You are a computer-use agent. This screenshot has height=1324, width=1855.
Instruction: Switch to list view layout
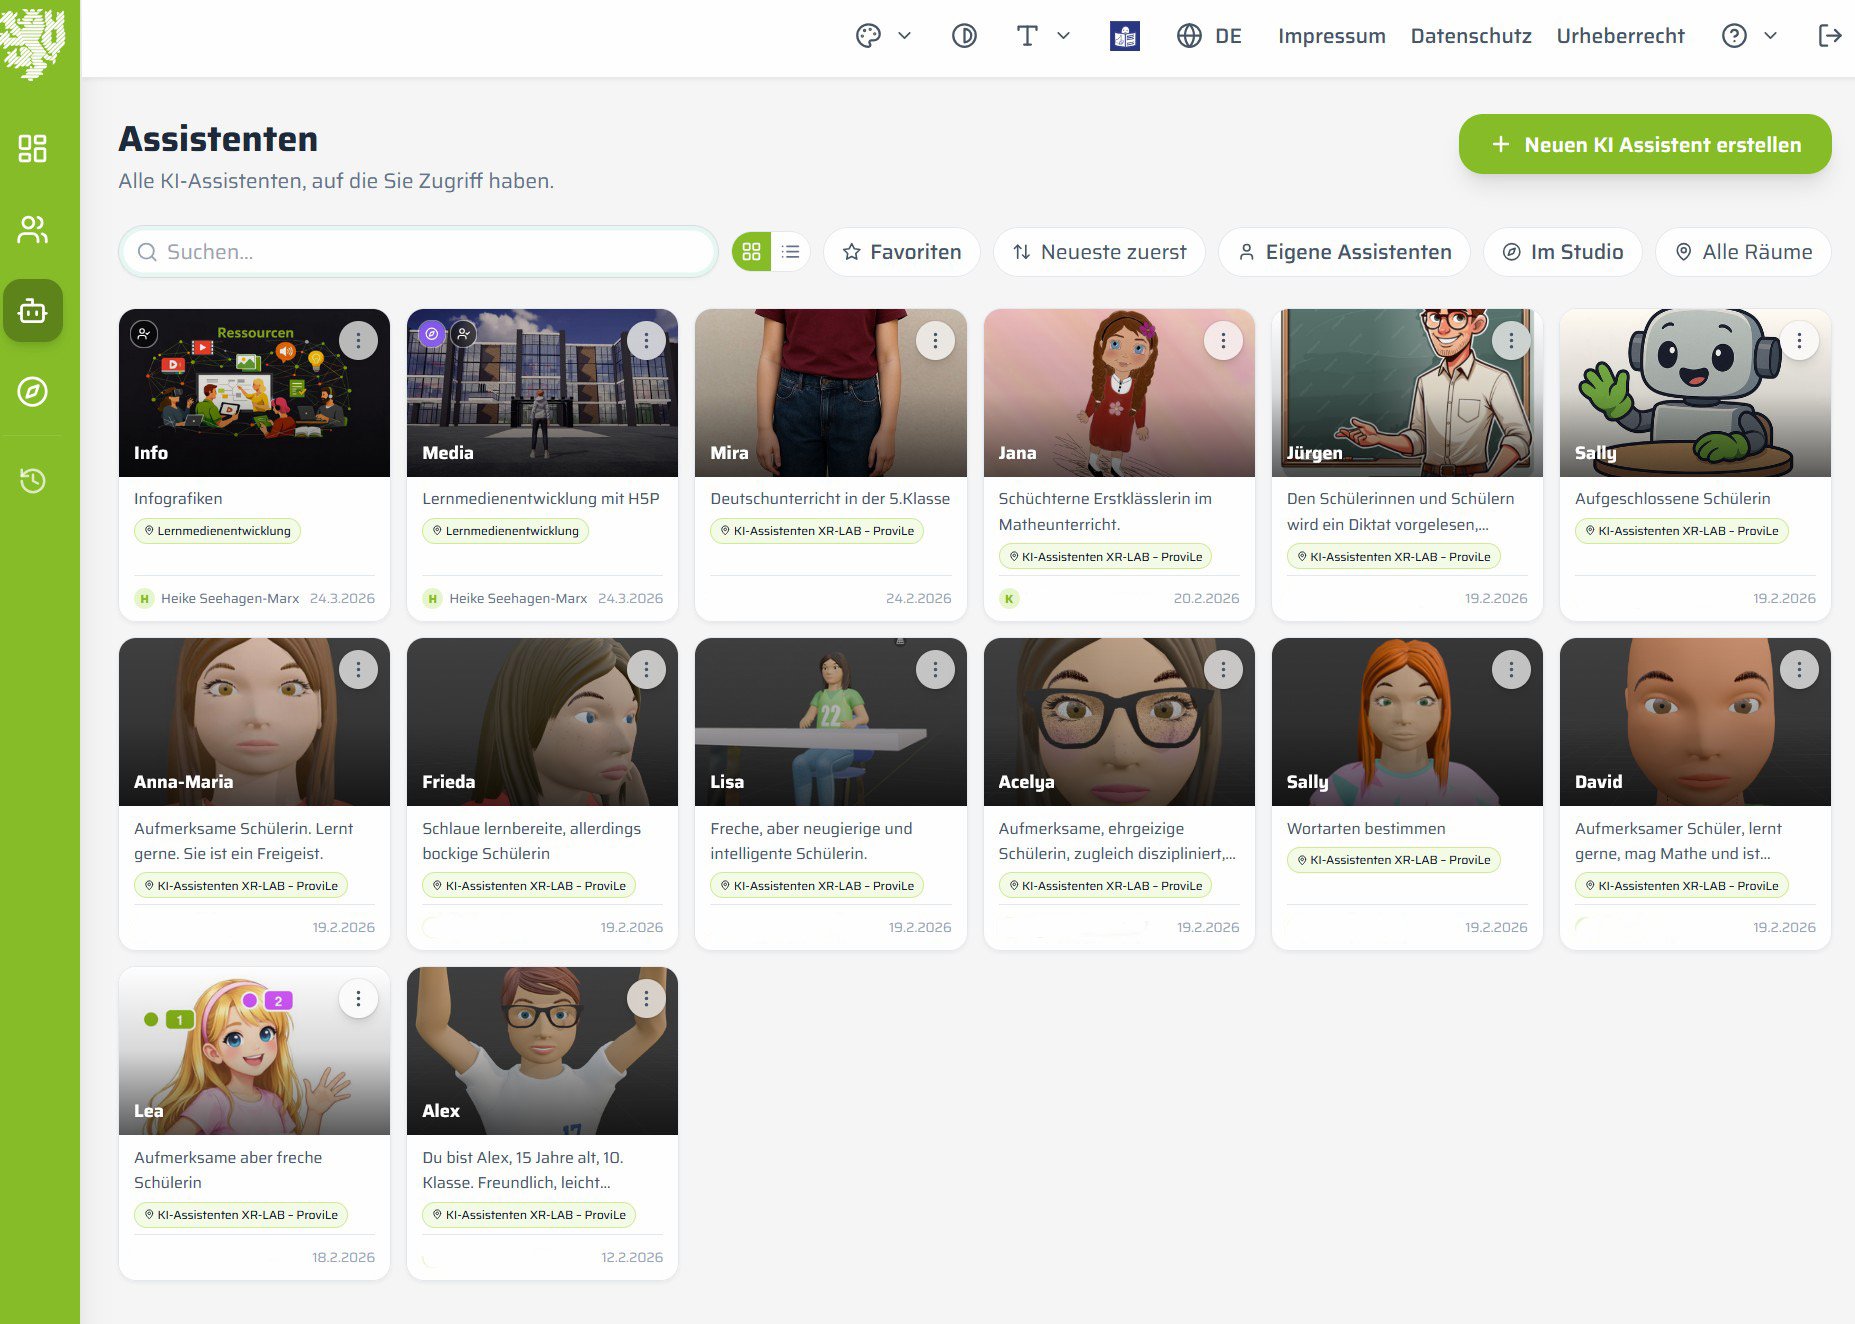(790, 252)
